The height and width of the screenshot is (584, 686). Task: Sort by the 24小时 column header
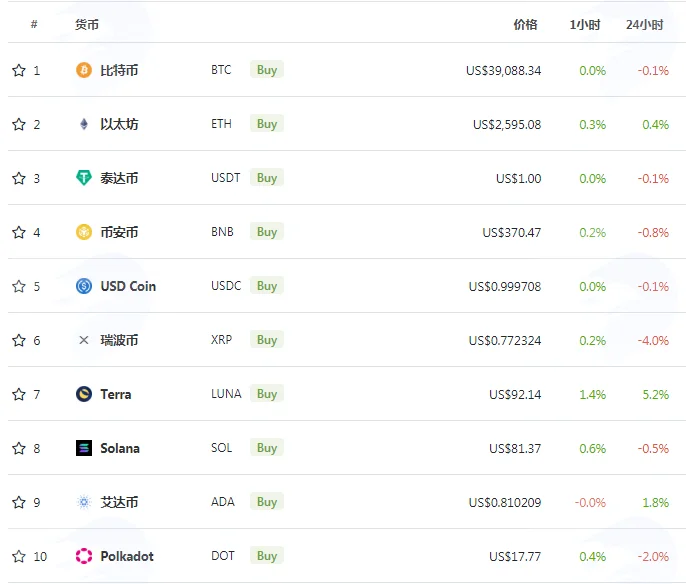644,24
